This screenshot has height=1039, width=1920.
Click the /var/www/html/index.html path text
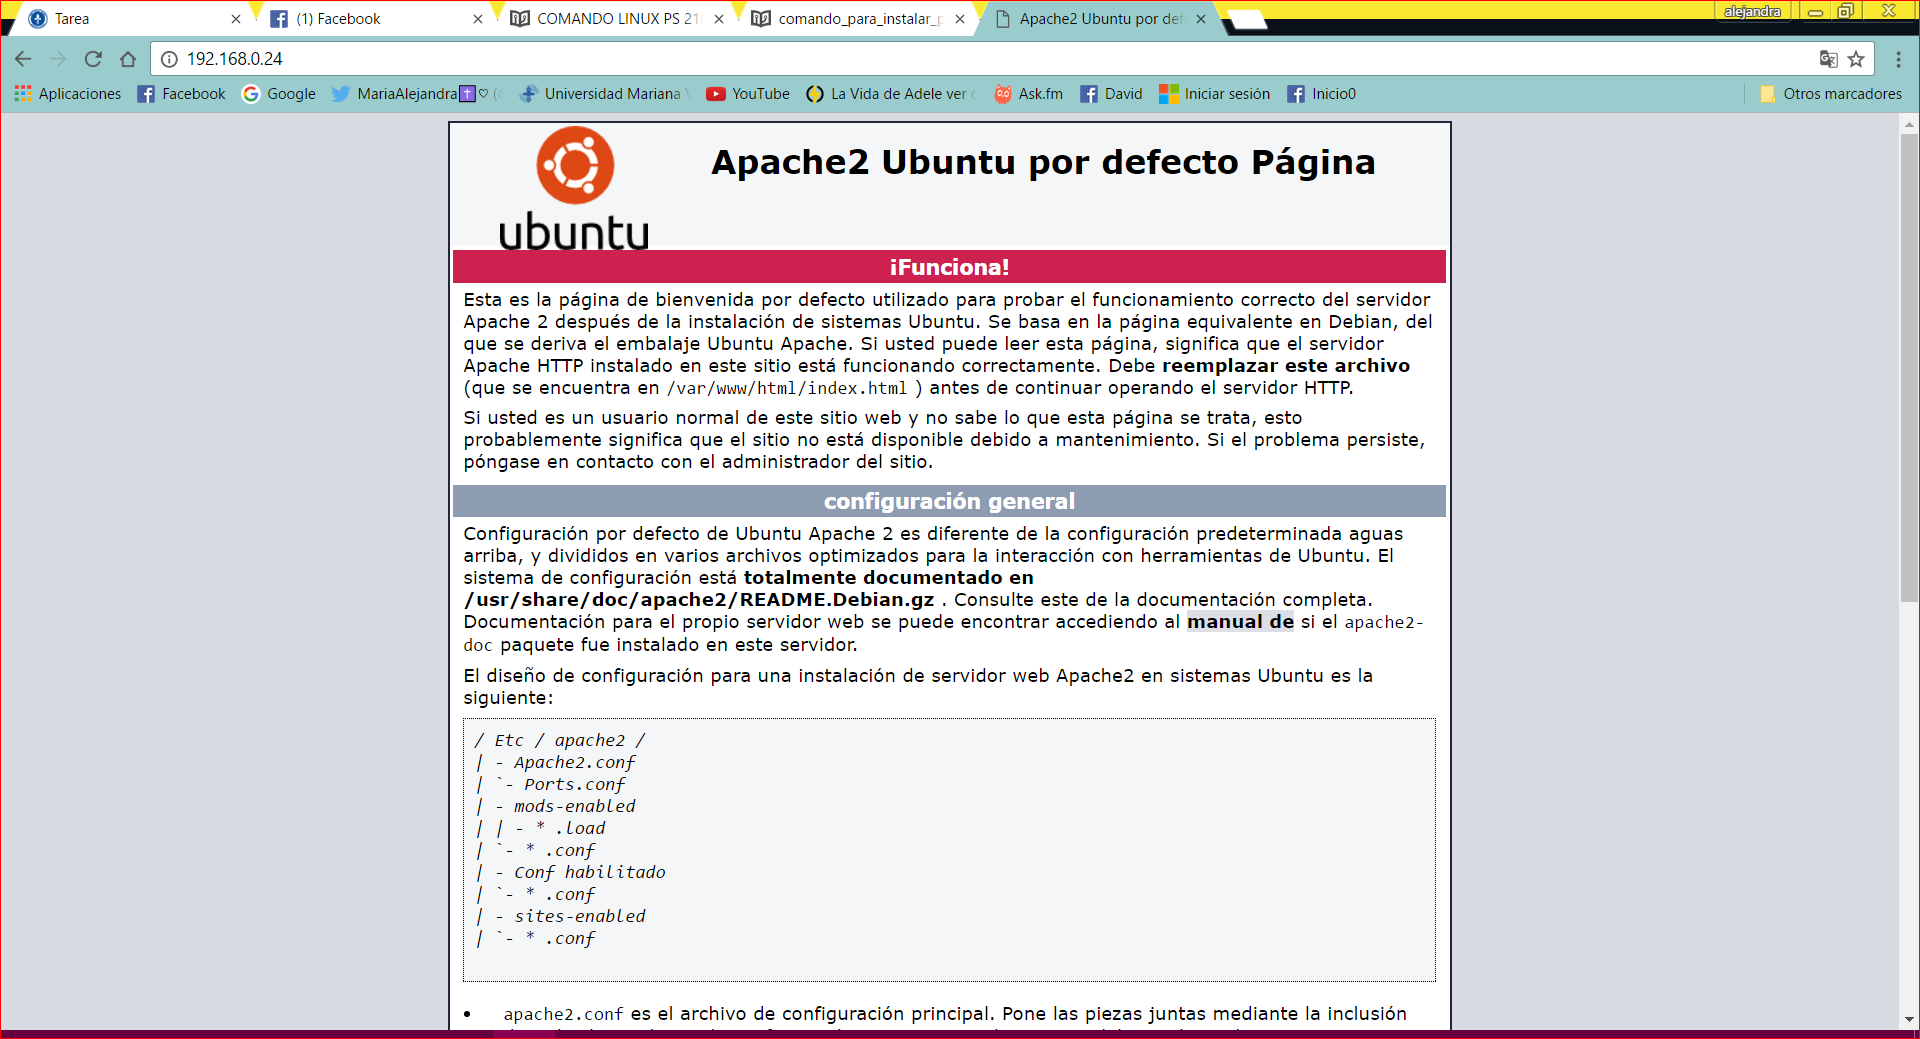tap(787, 388)
